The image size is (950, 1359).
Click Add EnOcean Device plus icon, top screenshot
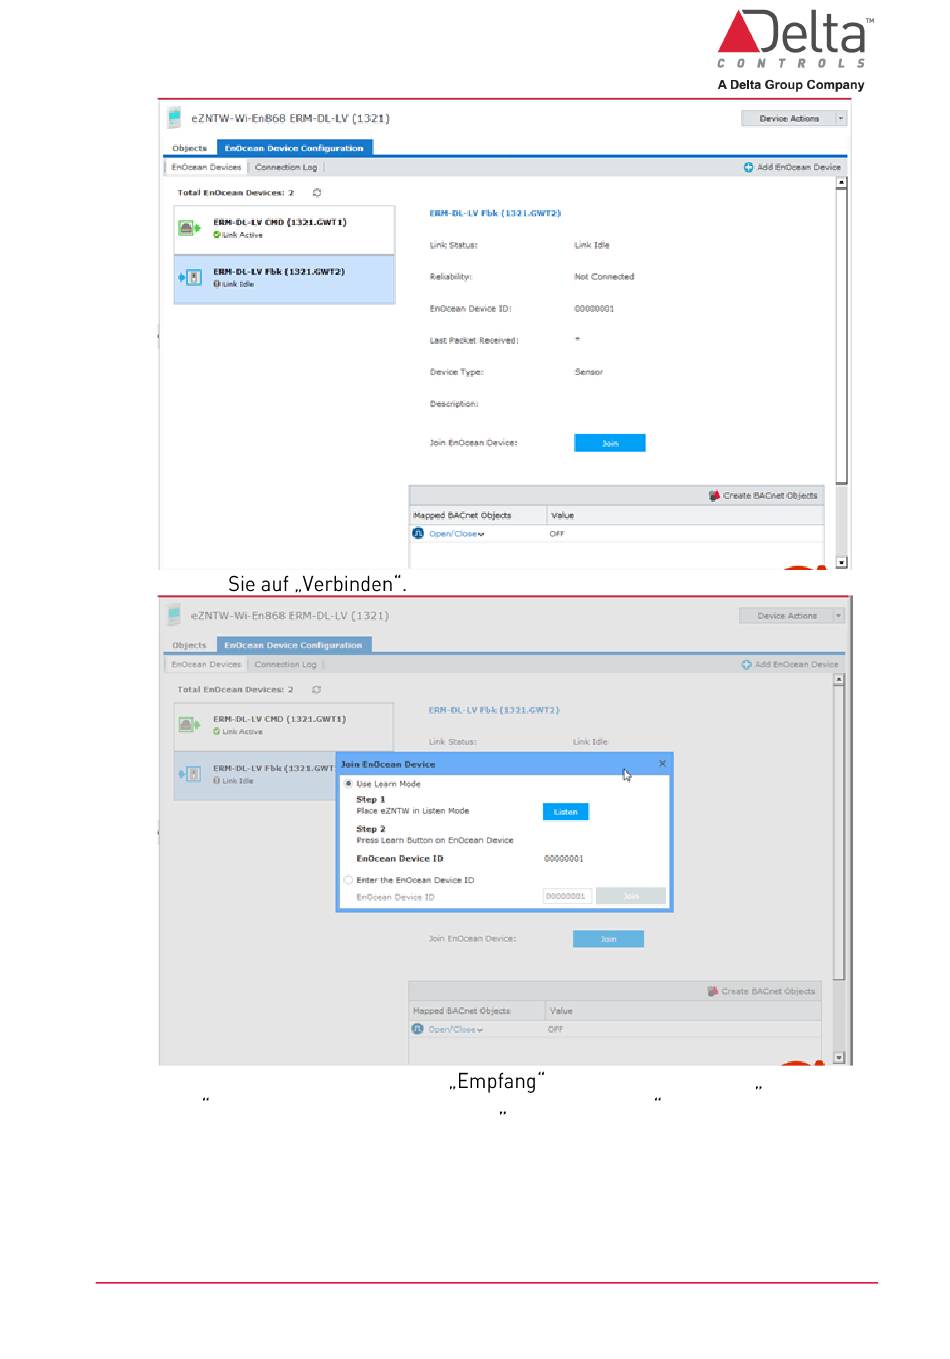coord(748,167)
